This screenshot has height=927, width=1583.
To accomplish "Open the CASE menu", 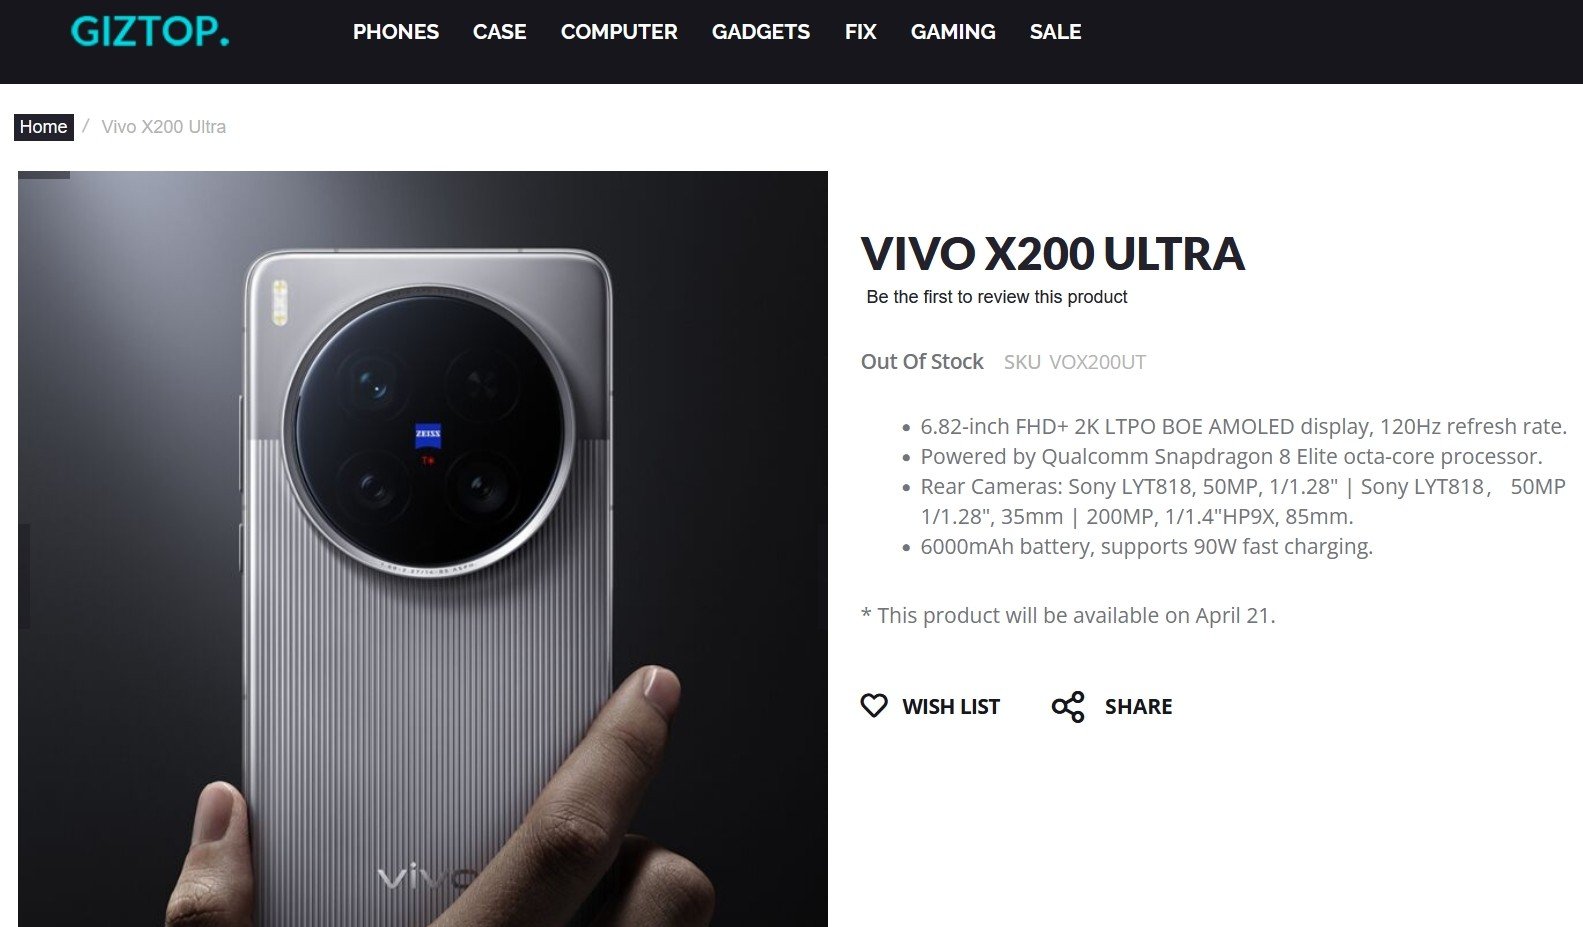I will coord(500,32).
